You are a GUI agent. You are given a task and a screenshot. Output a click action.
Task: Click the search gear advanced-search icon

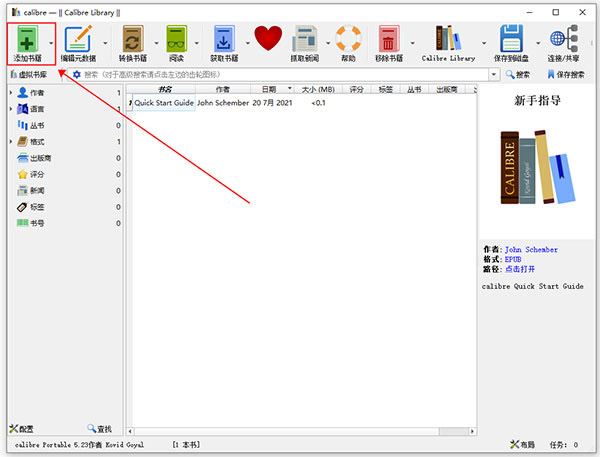coord(77,74)
